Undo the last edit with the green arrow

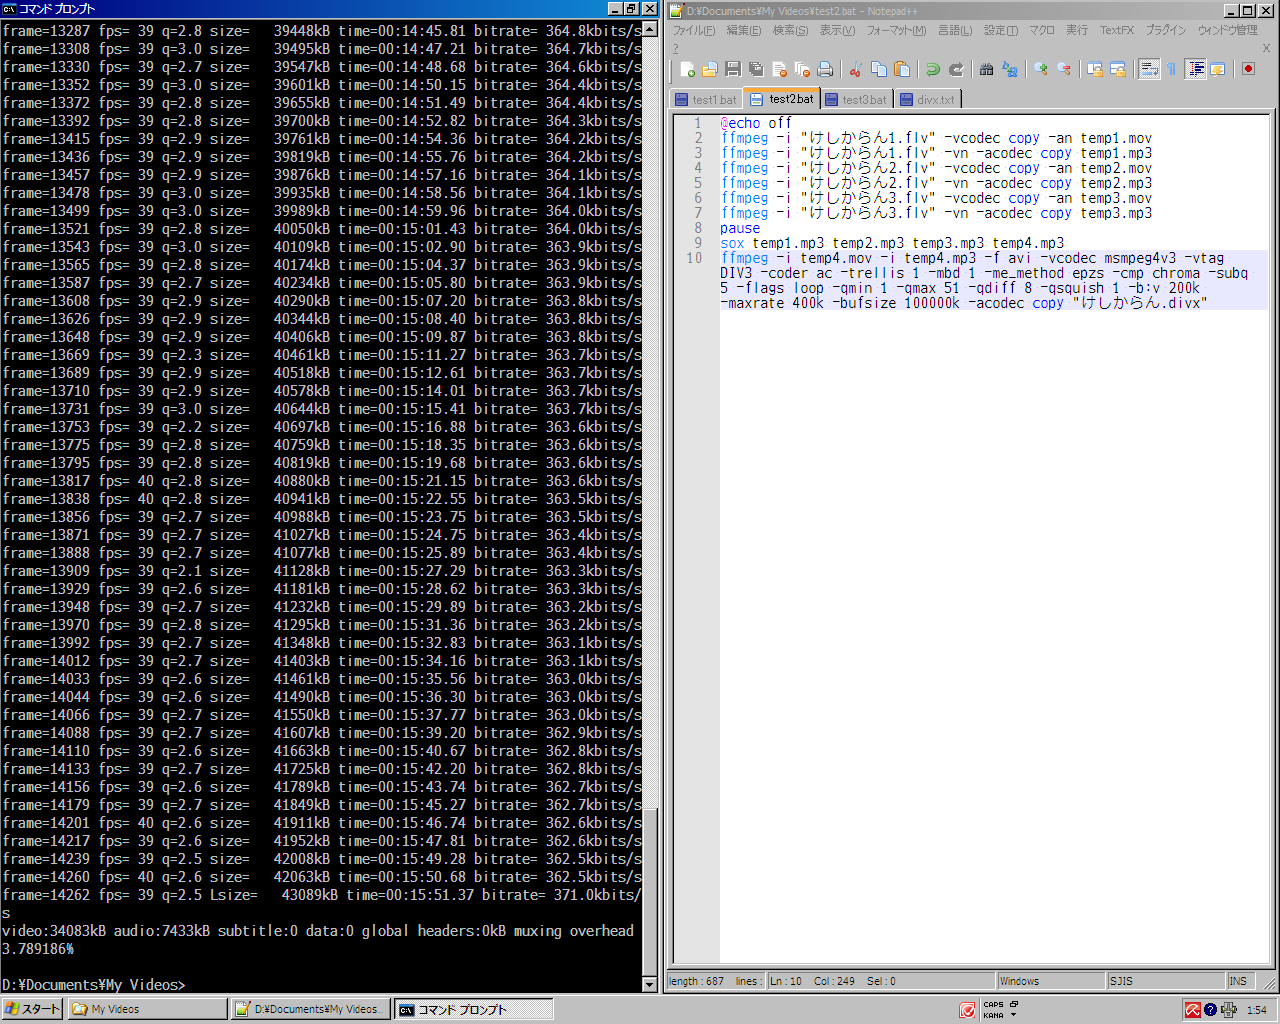tap(933, 69)
